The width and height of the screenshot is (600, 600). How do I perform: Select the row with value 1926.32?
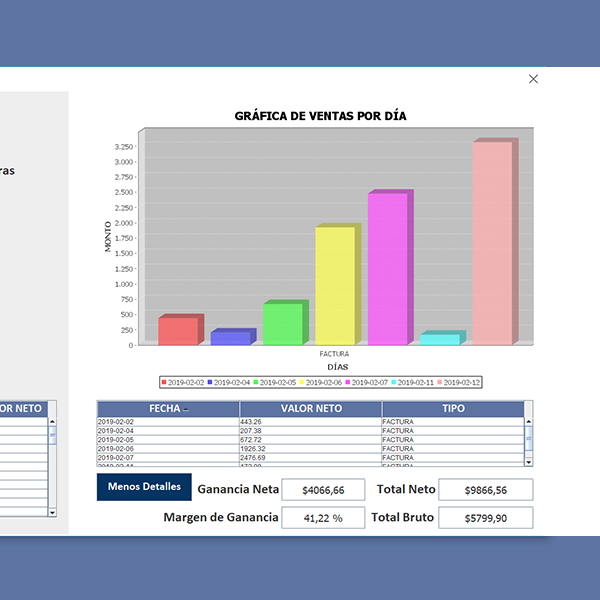pyautogui.click(x=310, y=449)
